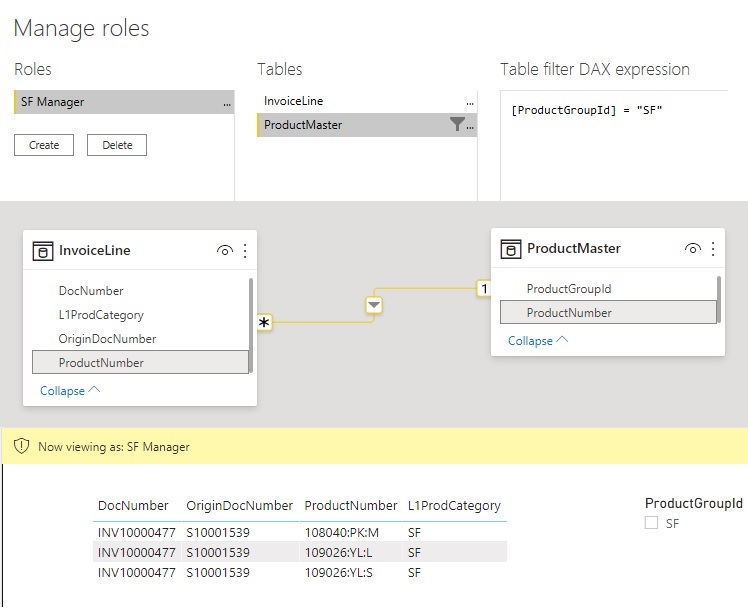Toggle InvoiceLine table visibility eye
The image size is (748, 609).
click(x=225, y=250)
